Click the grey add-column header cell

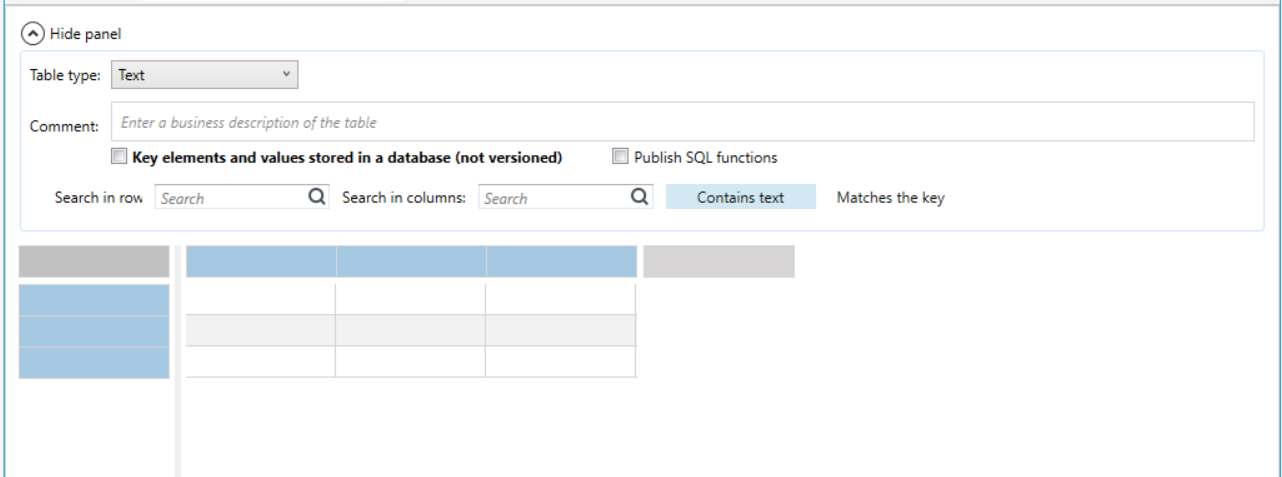(719, 261)
